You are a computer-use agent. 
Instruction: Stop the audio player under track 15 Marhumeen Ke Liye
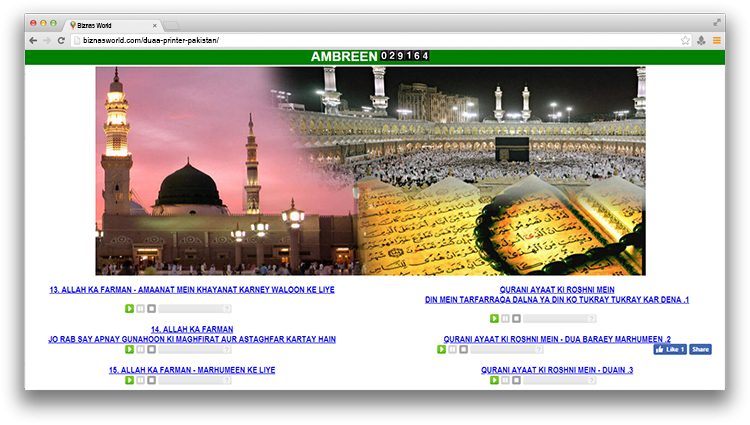tap(151, 380)
